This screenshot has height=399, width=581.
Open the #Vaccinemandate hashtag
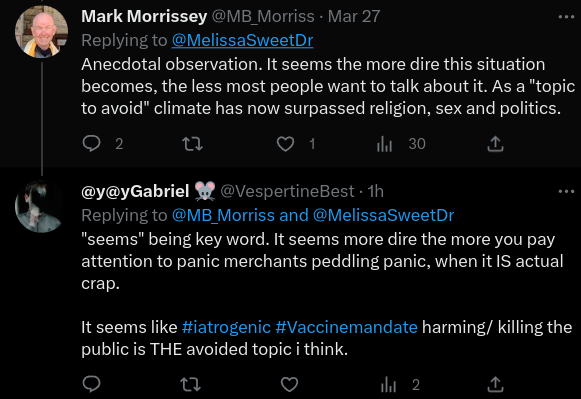pyautogui.click(x=346, y=327)
